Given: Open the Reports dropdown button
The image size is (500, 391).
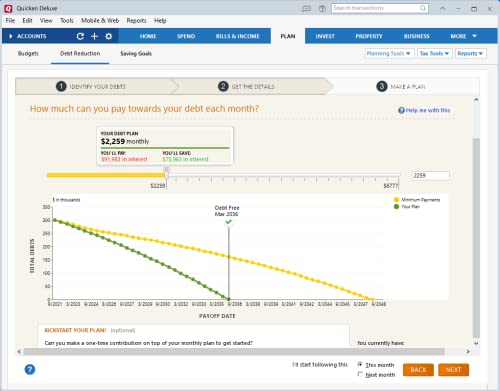Looking at the screenshot, I should click(470, 53).
